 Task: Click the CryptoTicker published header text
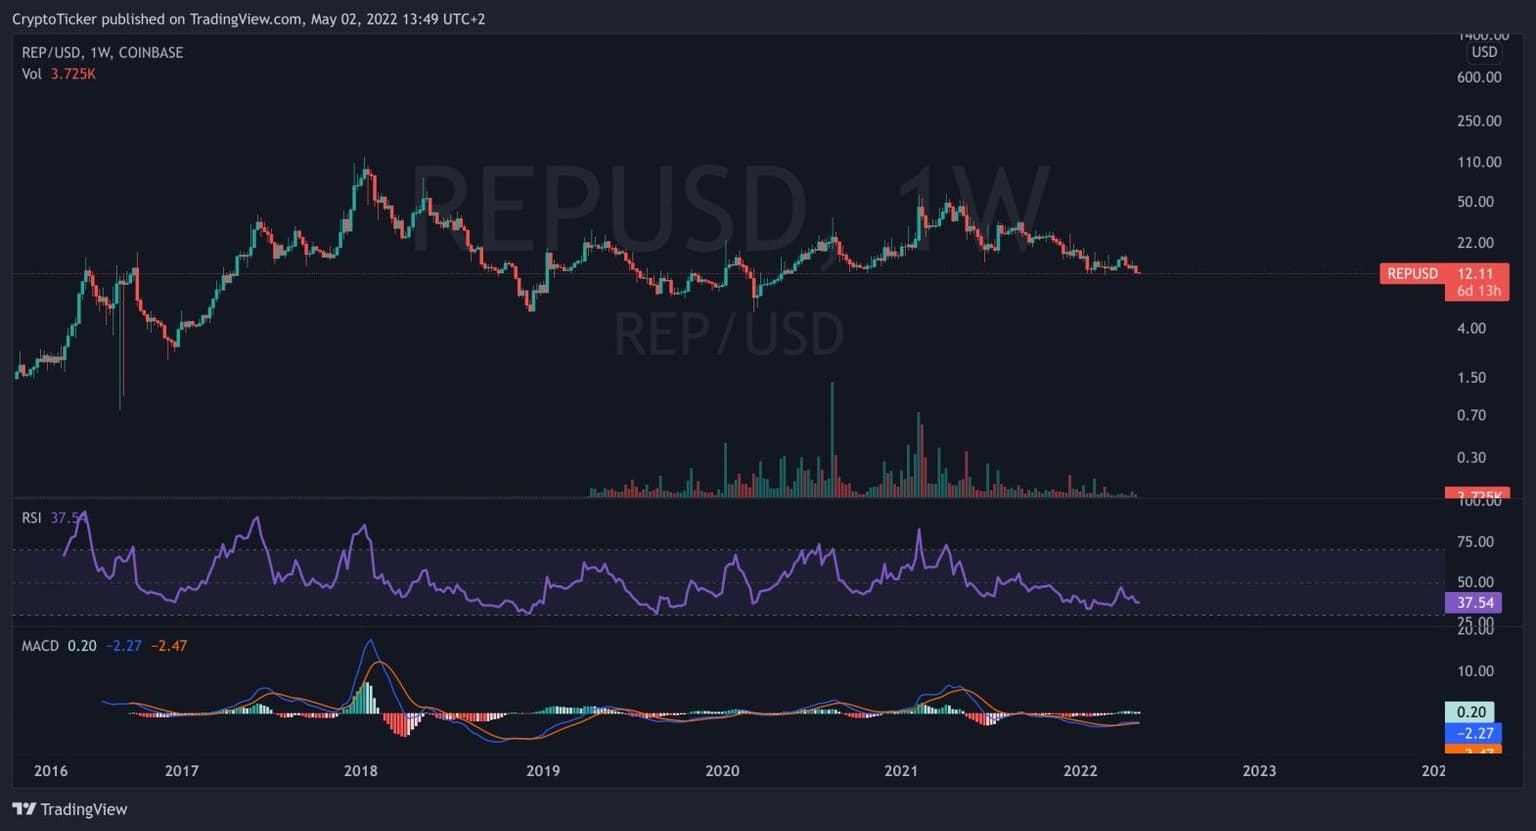pyautogui.click(x=248, y=19)
